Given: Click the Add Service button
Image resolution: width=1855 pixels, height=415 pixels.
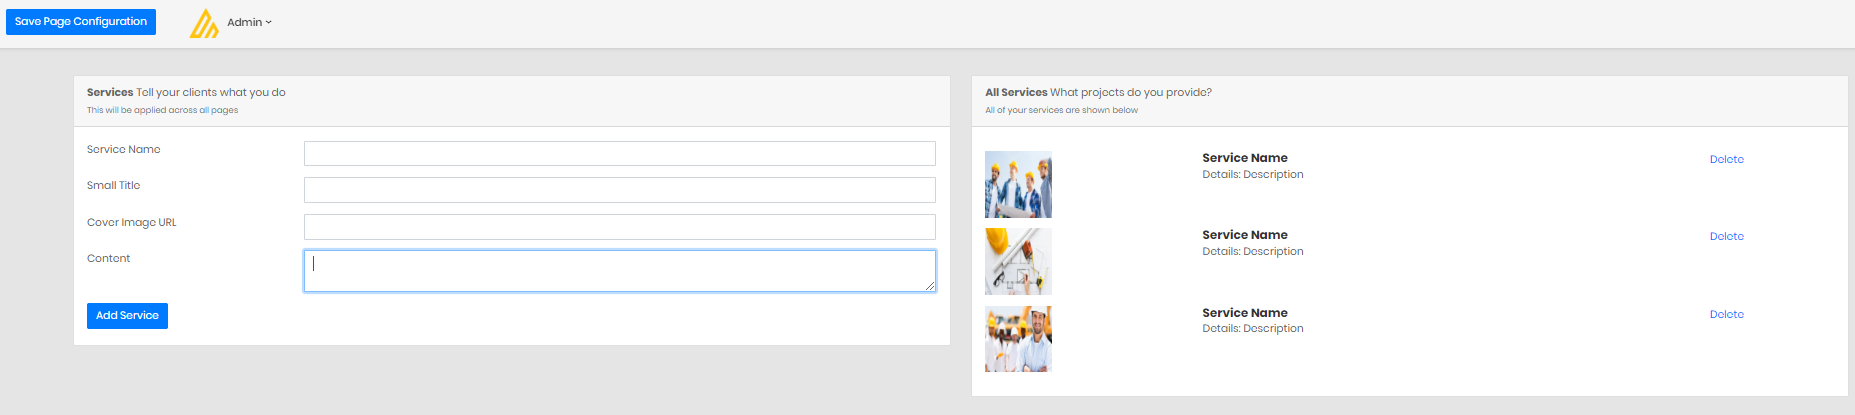Looking at the screenshot, I should click(127, 316).
